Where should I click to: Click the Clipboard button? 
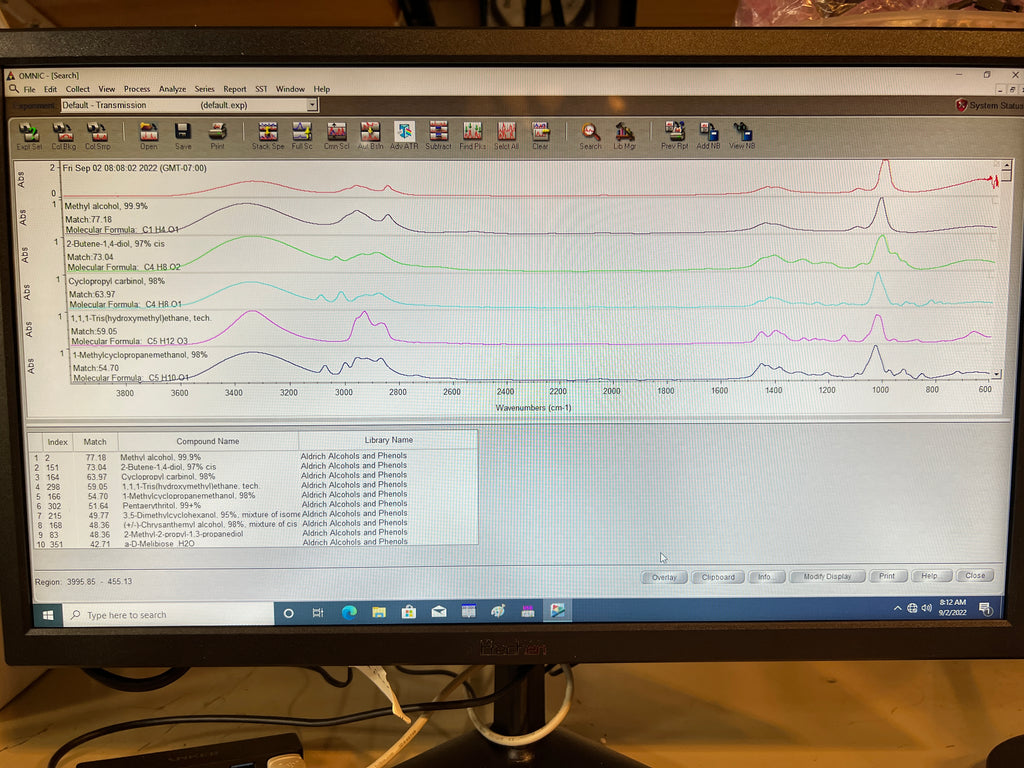click(718, 577)
